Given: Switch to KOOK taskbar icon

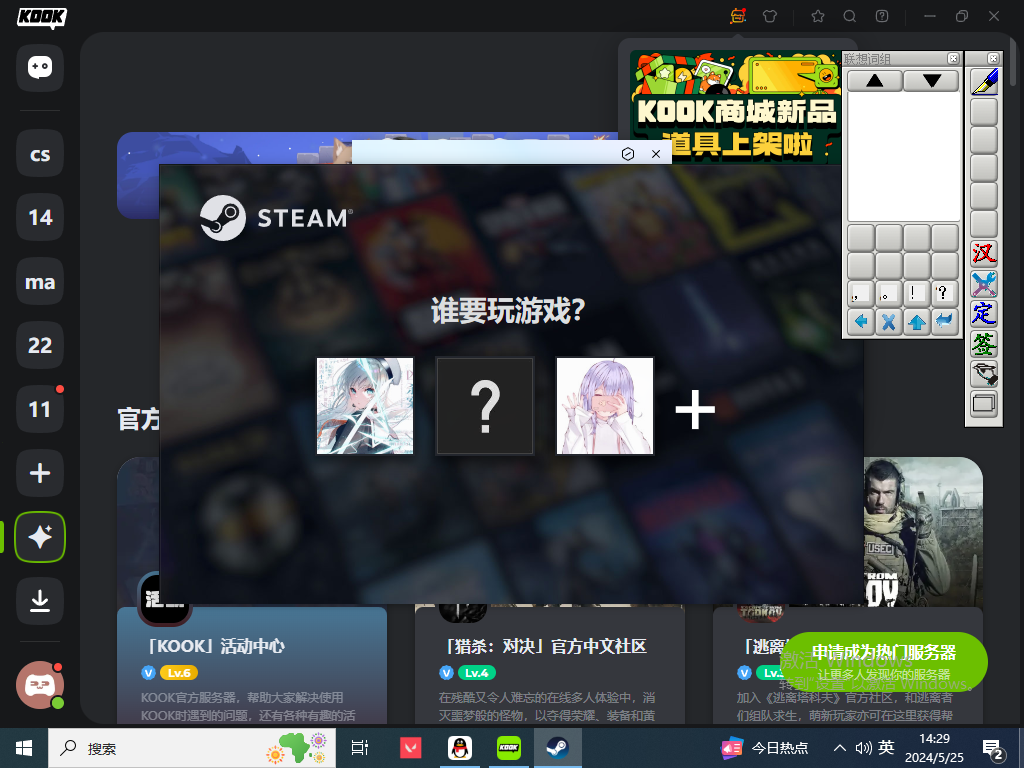Looking at the screenshot, I should click(x=509, y=748).
